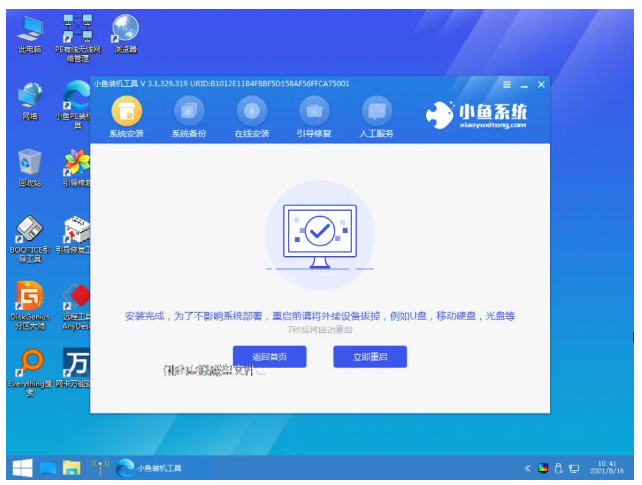Open 远程工具 AnyDesk desktop icon
642x485 pixels.
click(x=76, y=307)
